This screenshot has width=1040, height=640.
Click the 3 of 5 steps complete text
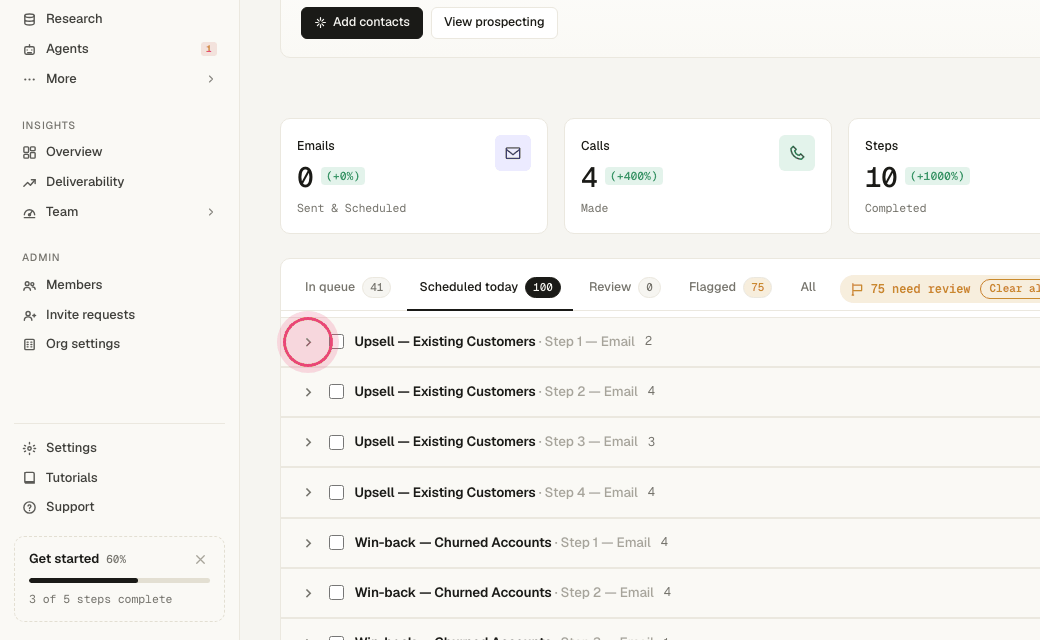100,600
